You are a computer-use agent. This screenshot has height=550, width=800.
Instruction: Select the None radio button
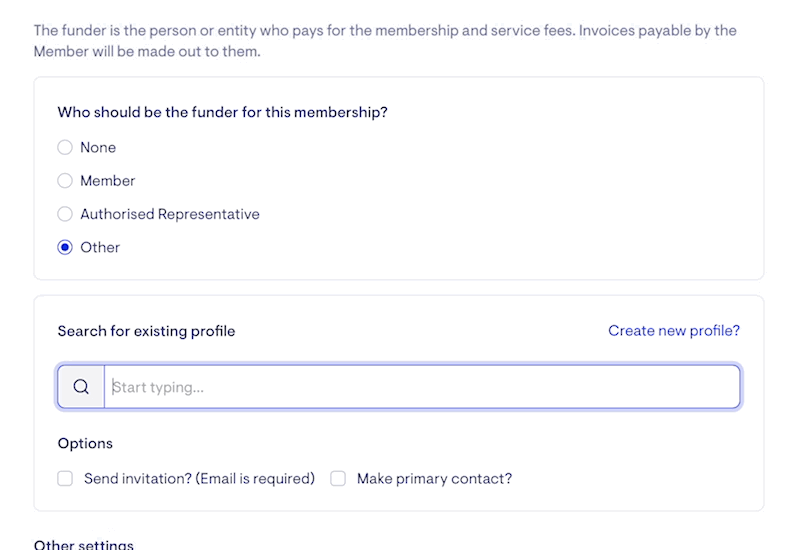pyautogui.click(x=65, y=147)
